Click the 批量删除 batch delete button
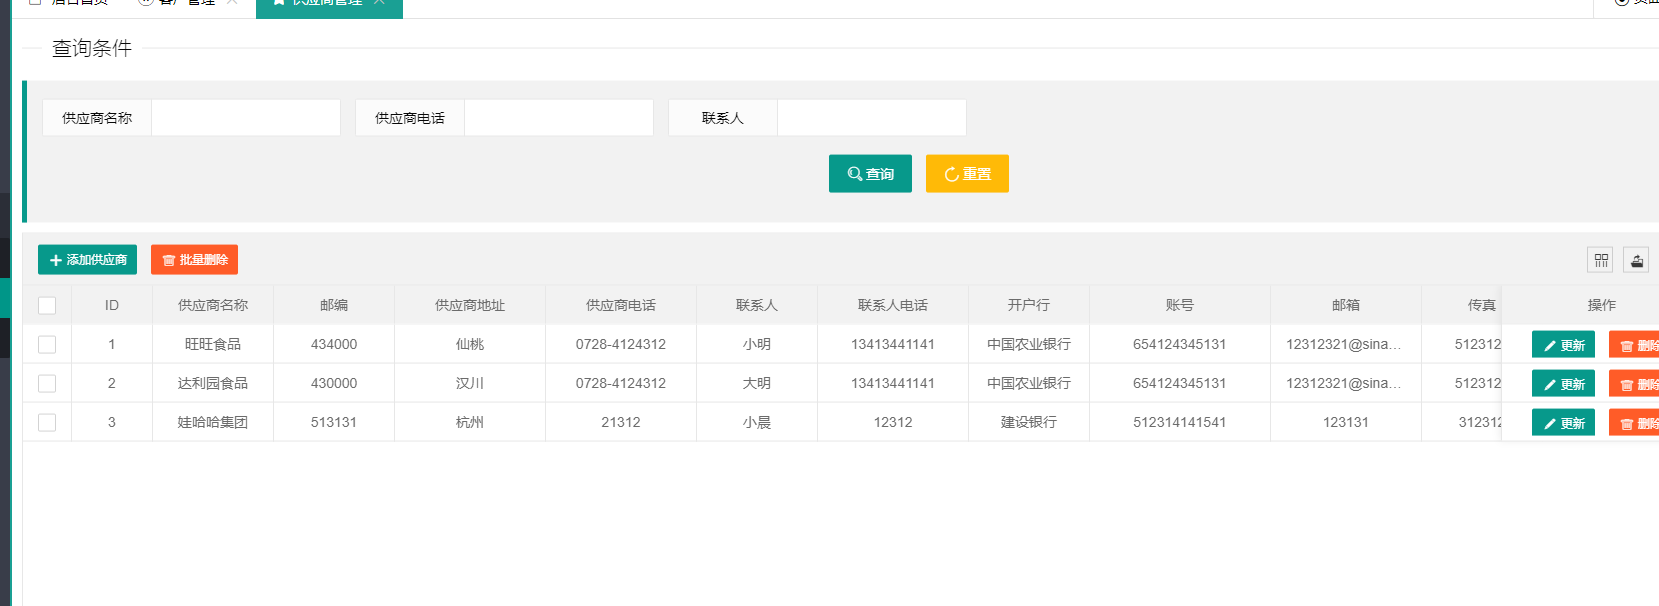Image resolution: width=1659 pixels, height=606 pixels. pos(194,260)
